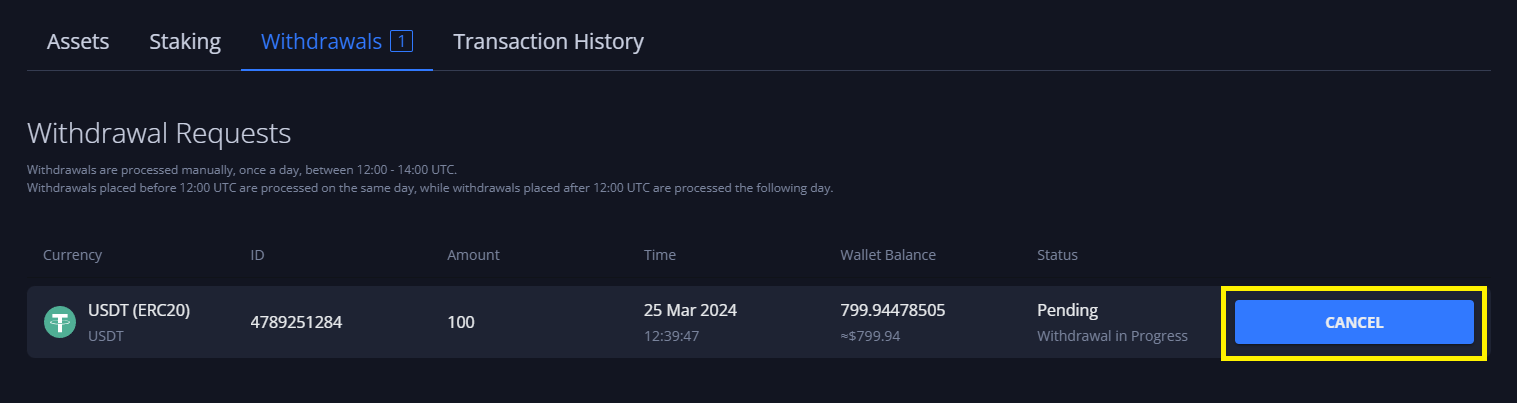
Task: Cancel the pending USDT withdrawal
Action: point(1353,322)
